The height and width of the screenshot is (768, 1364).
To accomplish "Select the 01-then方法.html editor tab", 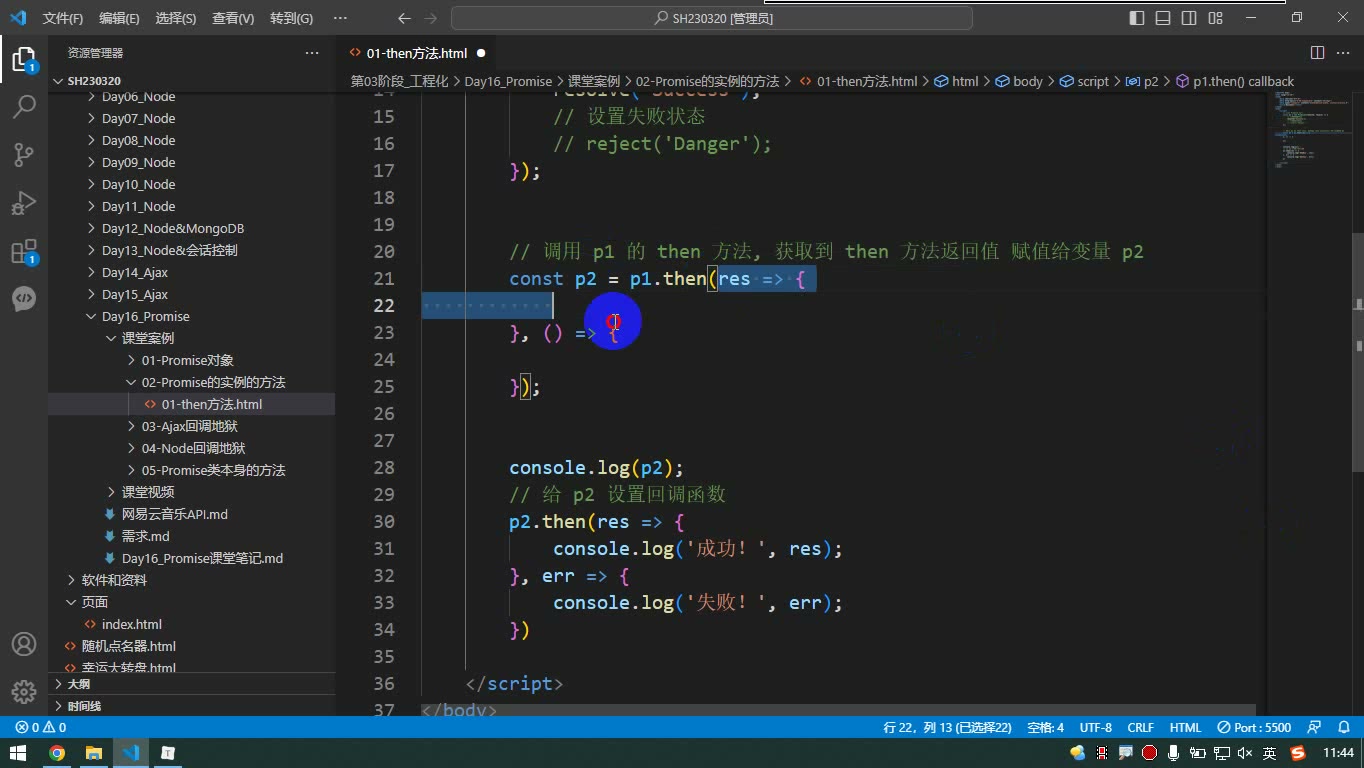I will point(416,53).
